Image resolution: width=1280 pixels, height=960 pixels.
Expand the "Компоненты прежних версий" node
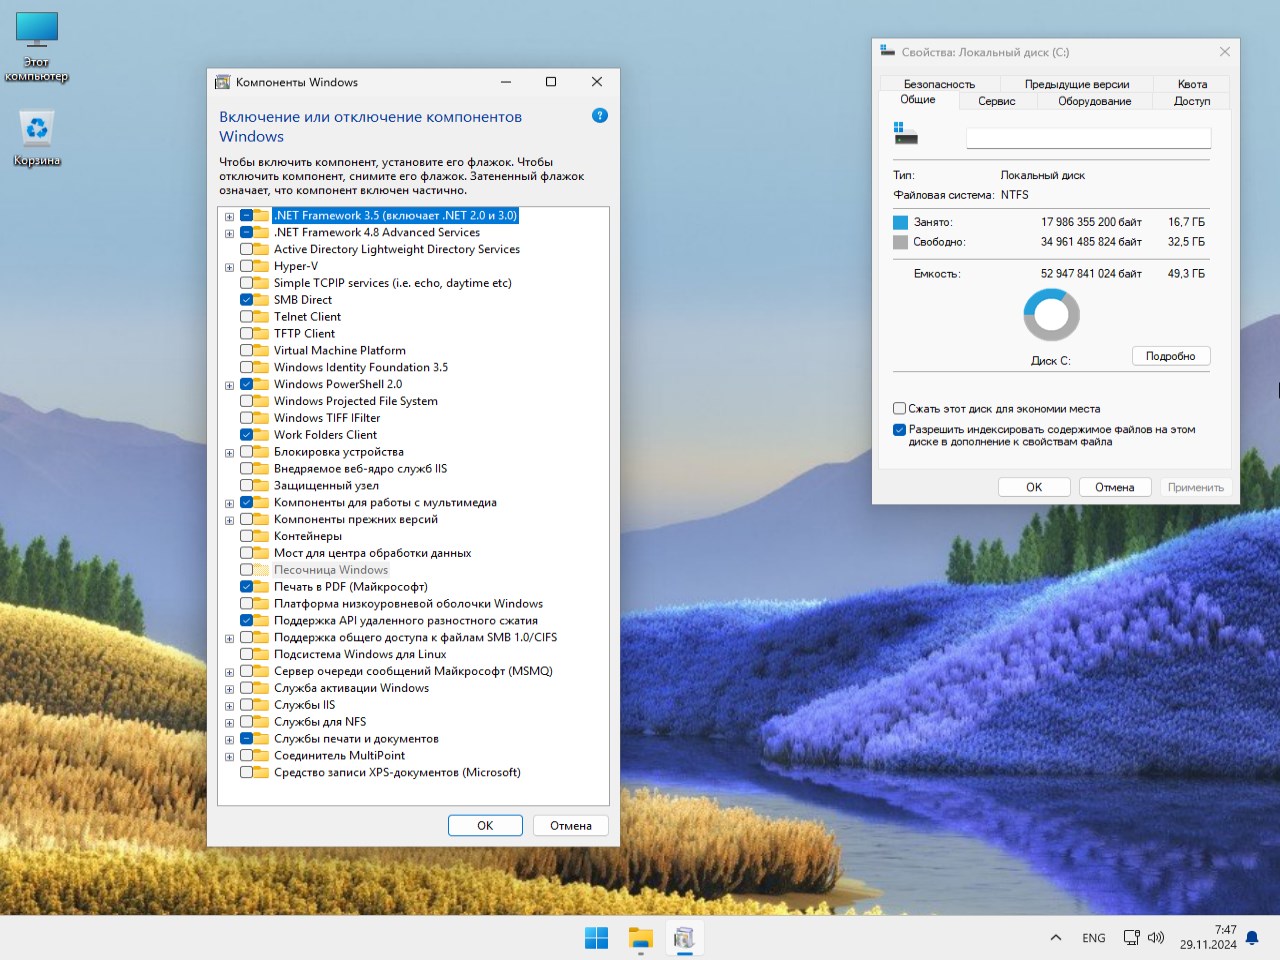coord(230,520)
